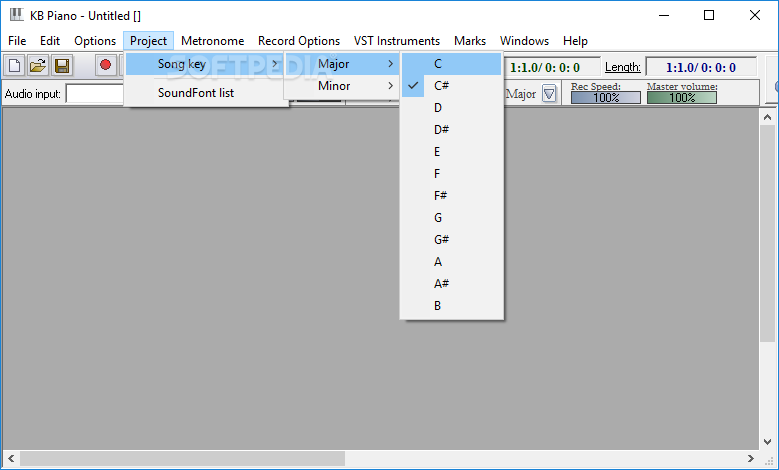Image resolution: width=779 pixels, height=470 pixels.
Task: Click the vertical scrollbar down arrow
Action: coord(767,441)
